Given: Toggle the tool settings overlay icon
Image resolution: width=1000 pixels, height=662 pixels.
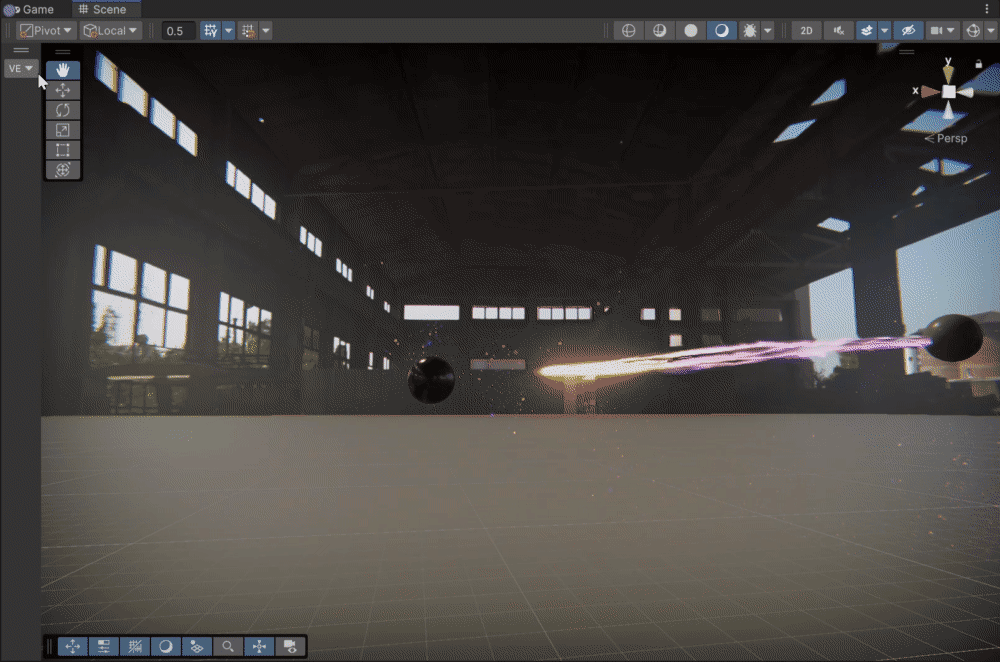Looking at the screenshot, I should 104,647.
